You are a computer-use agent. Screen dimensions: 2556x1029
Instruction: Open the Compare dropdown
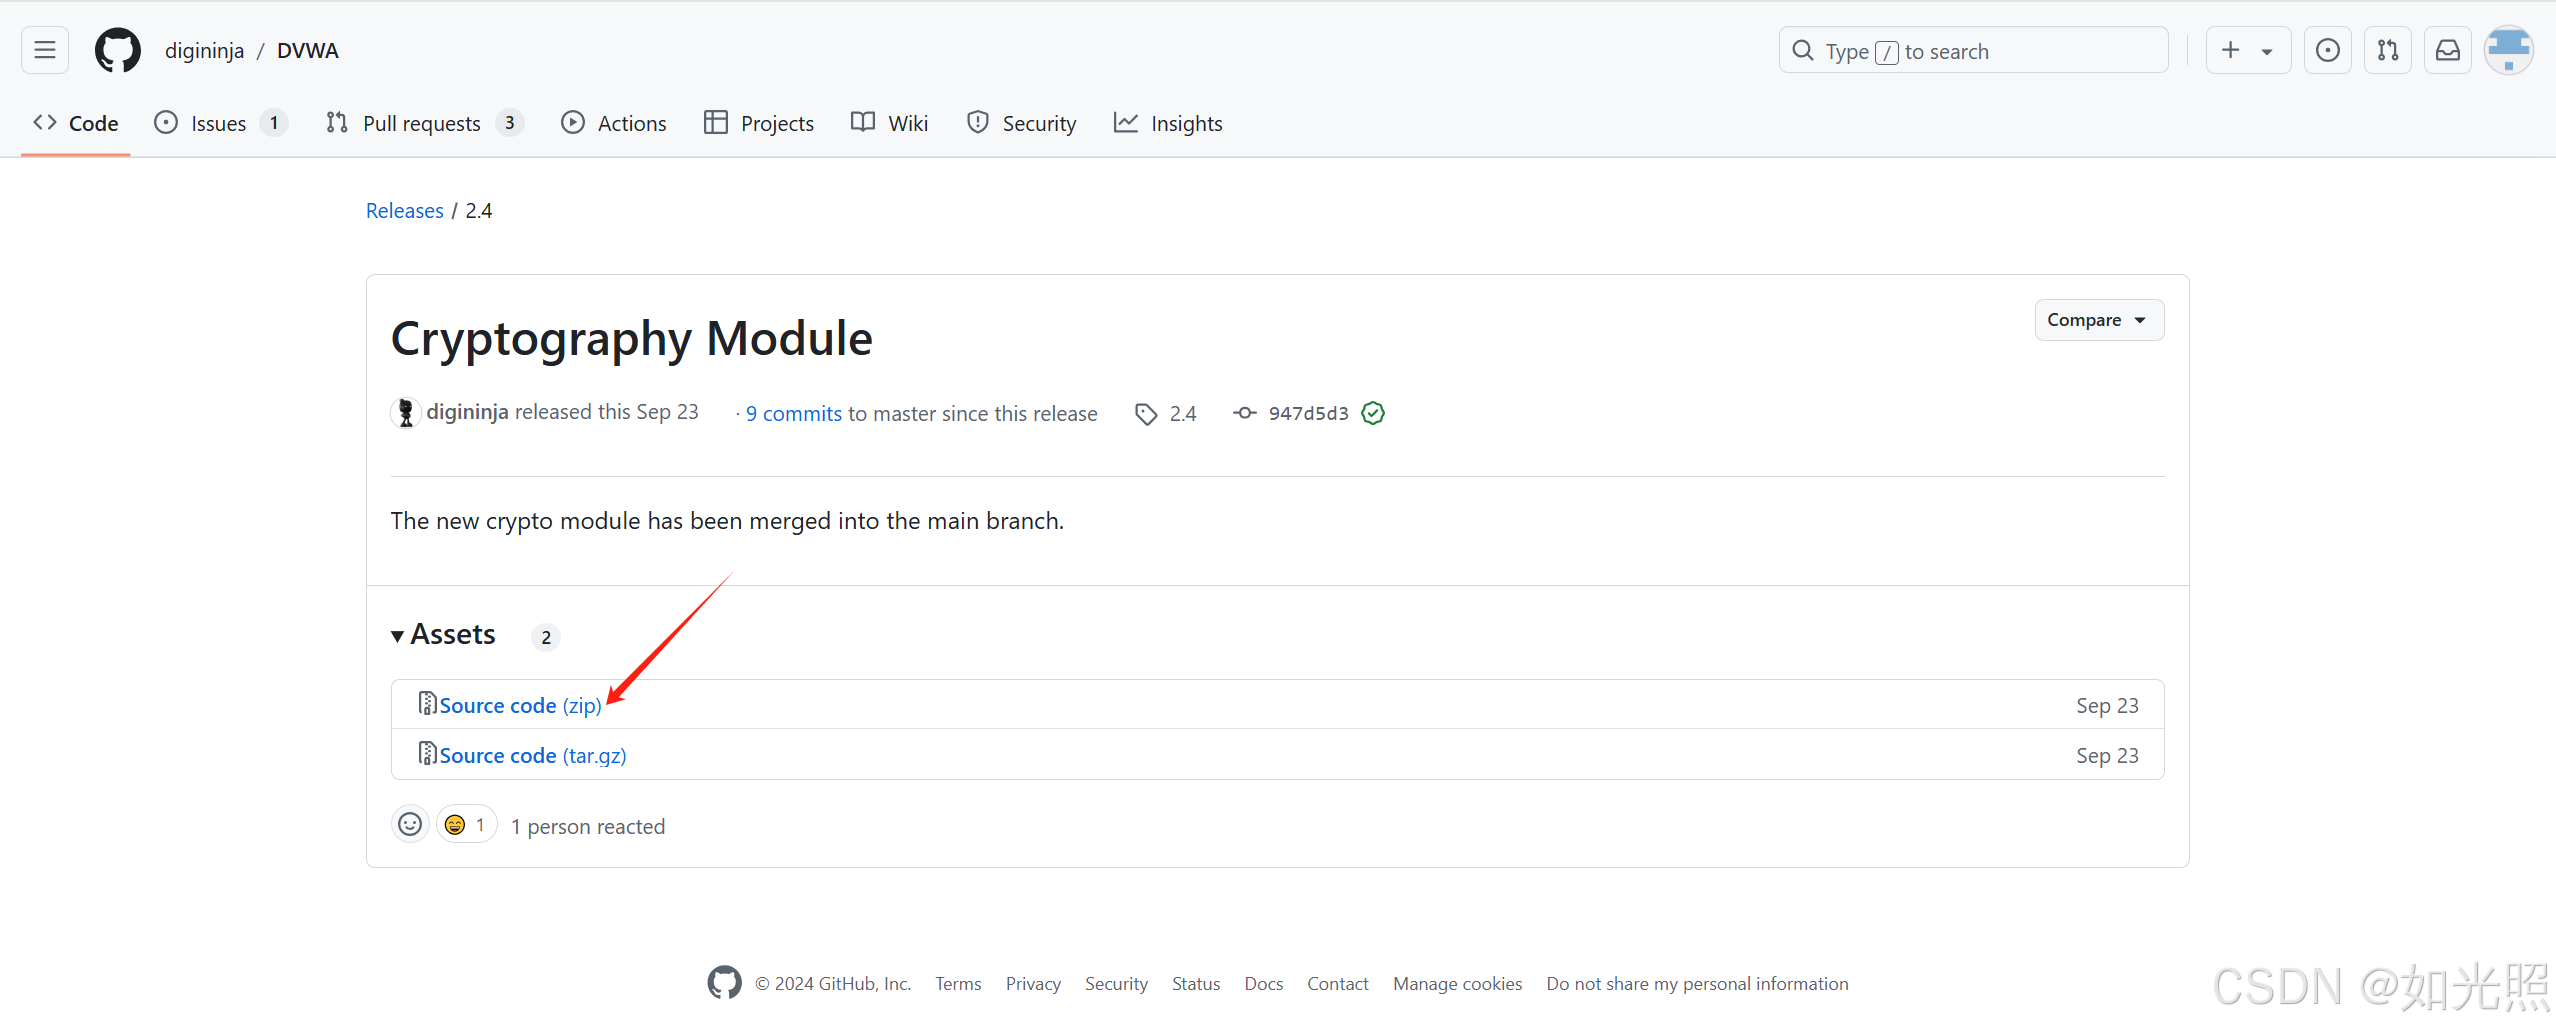tap(2099, 320)
